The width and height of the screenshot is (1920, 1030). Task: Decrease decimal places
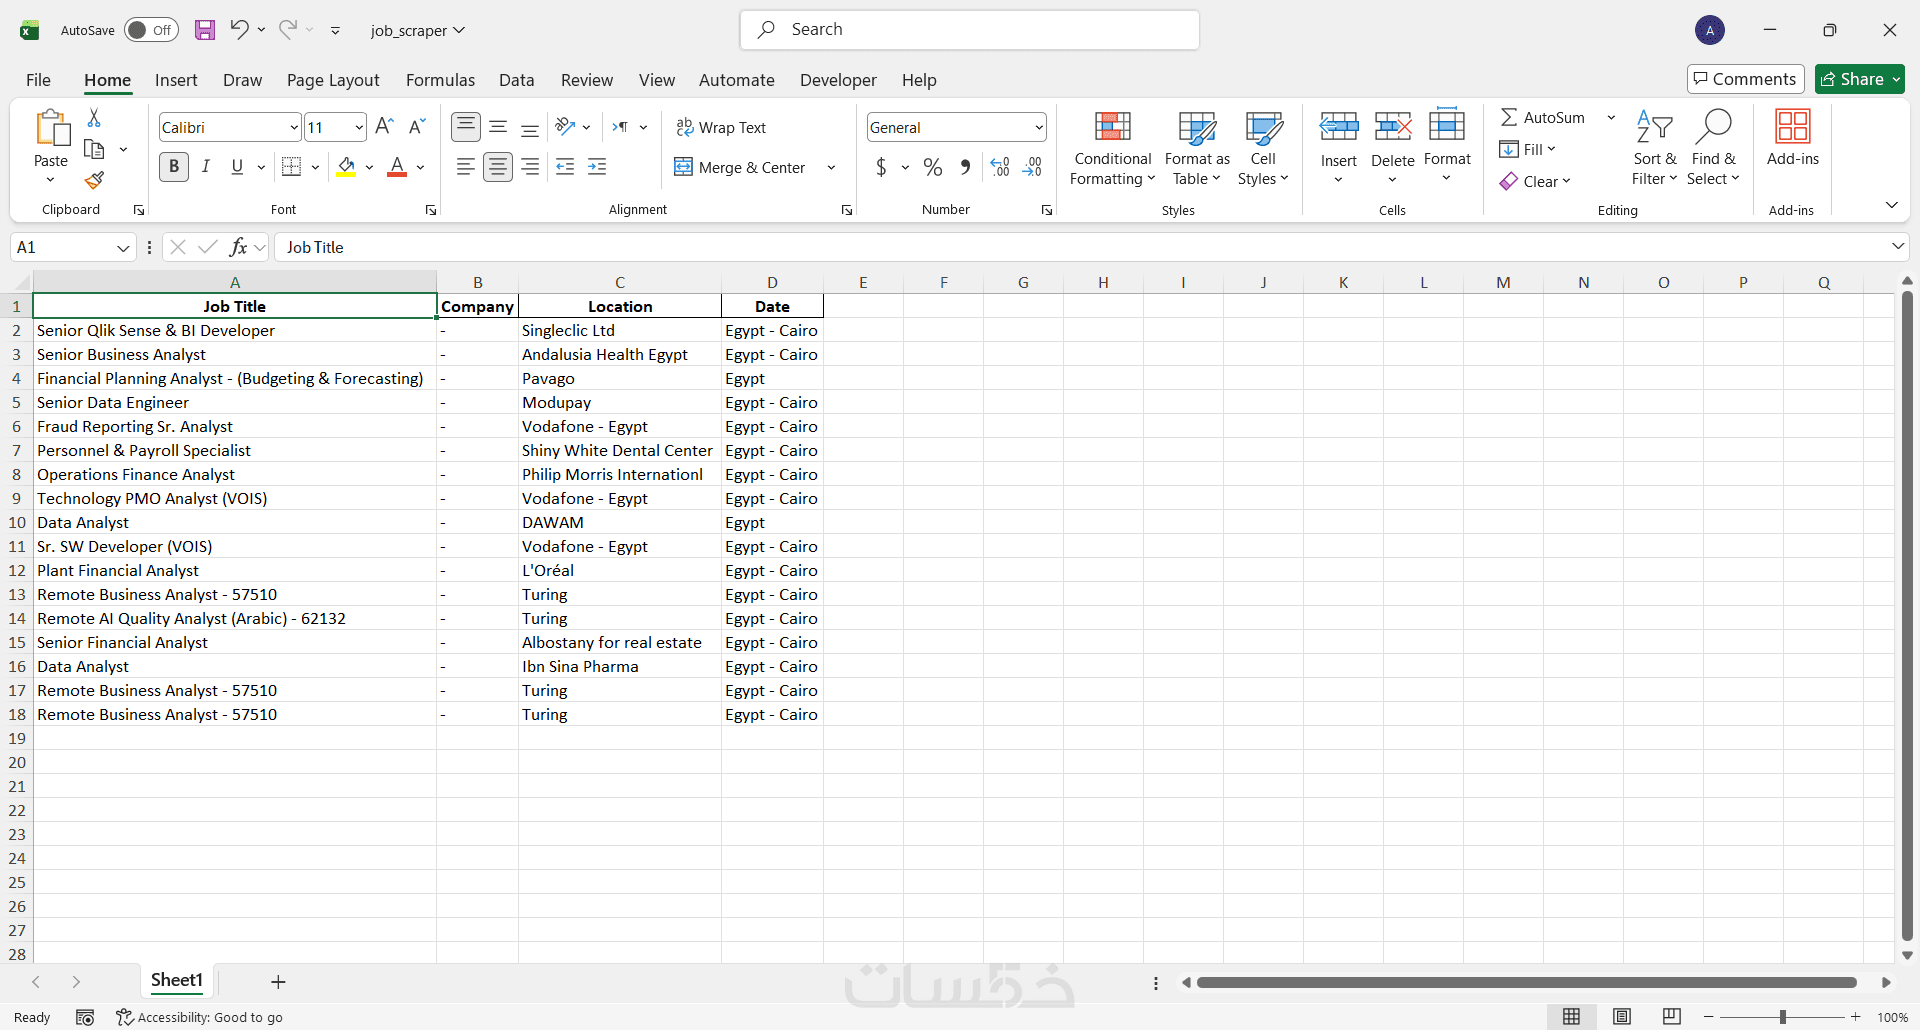click(1033, 167)
